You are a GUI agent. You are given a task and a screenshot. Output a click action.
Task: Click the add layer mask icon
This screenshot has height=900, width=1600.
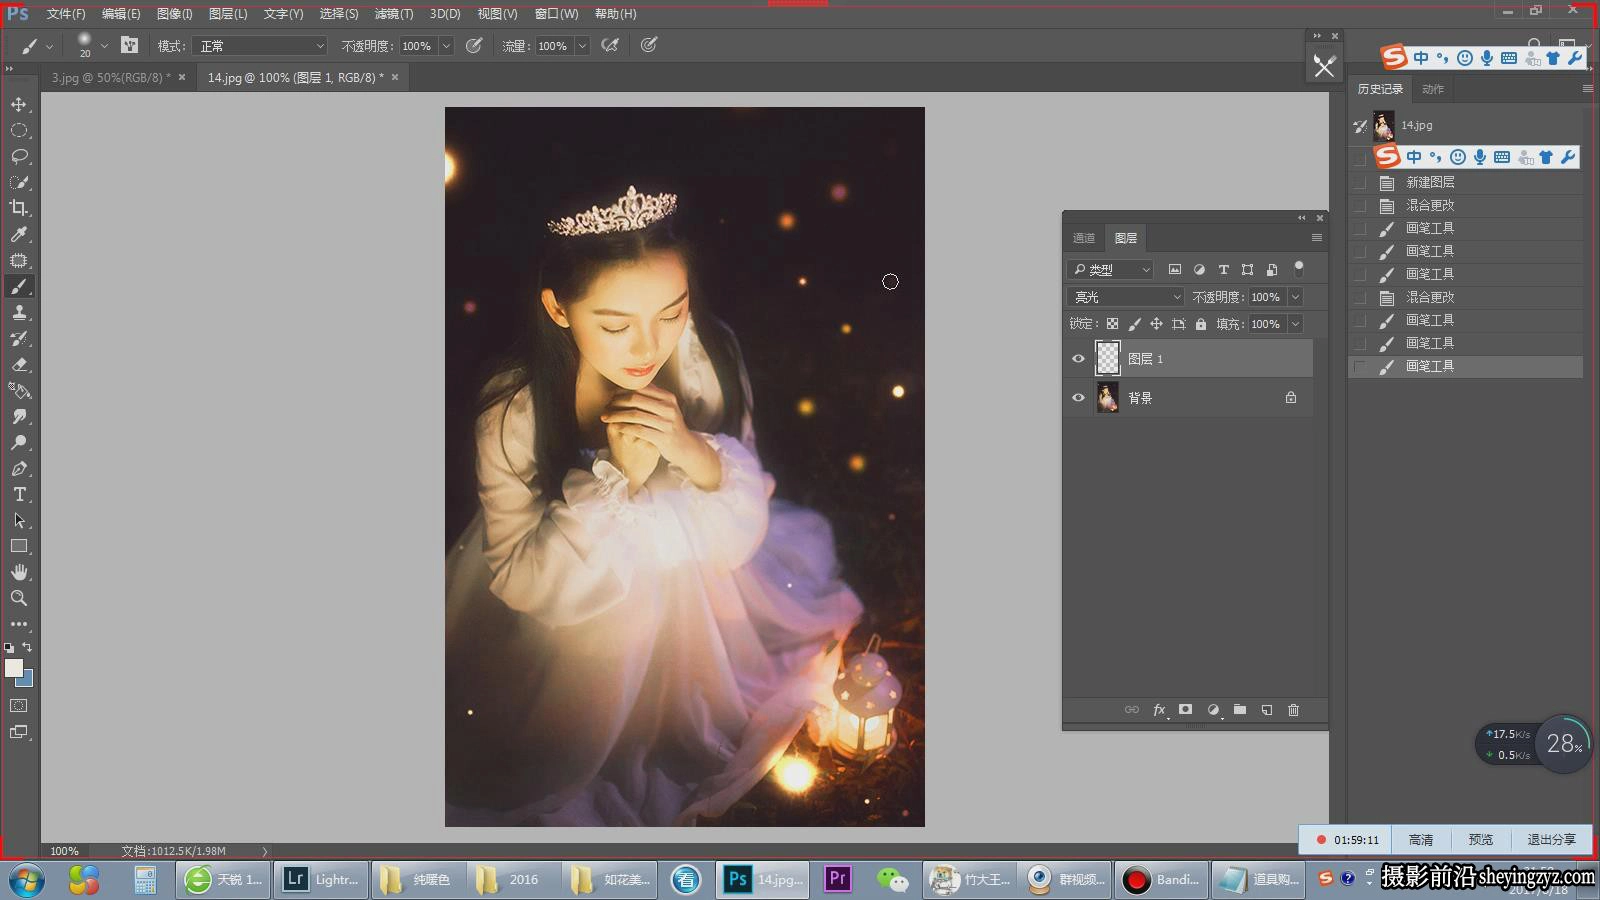pos(1185,709)
